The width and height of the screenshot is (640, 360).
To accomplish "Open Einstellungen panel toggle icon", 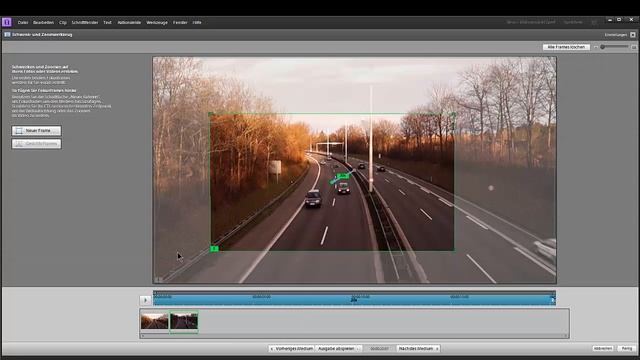I will 633,35.
